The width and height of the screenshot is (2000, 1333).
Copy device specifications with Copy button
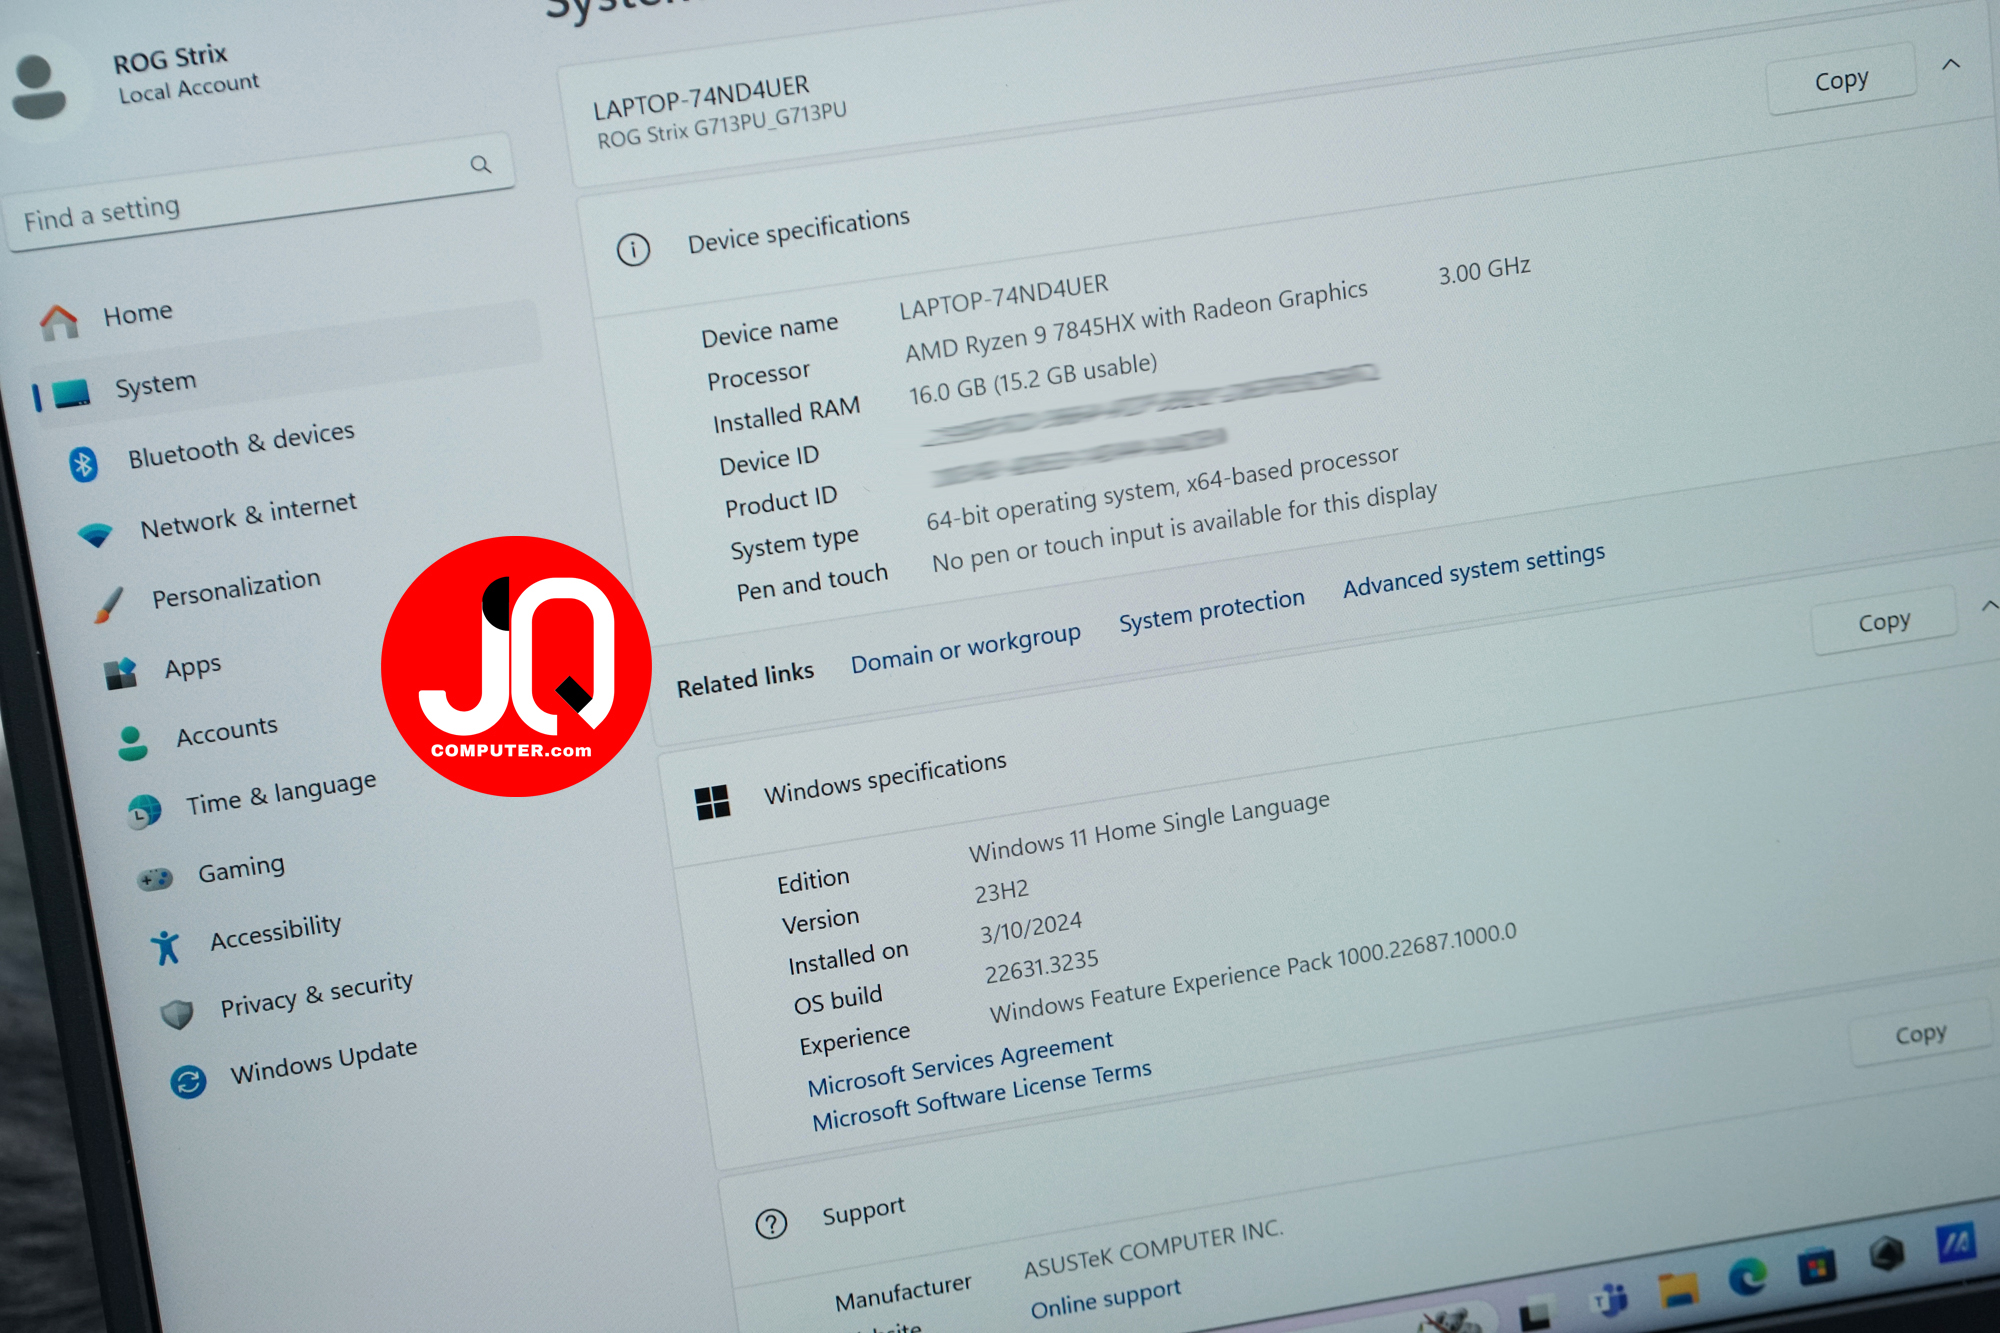[1841, 80]
